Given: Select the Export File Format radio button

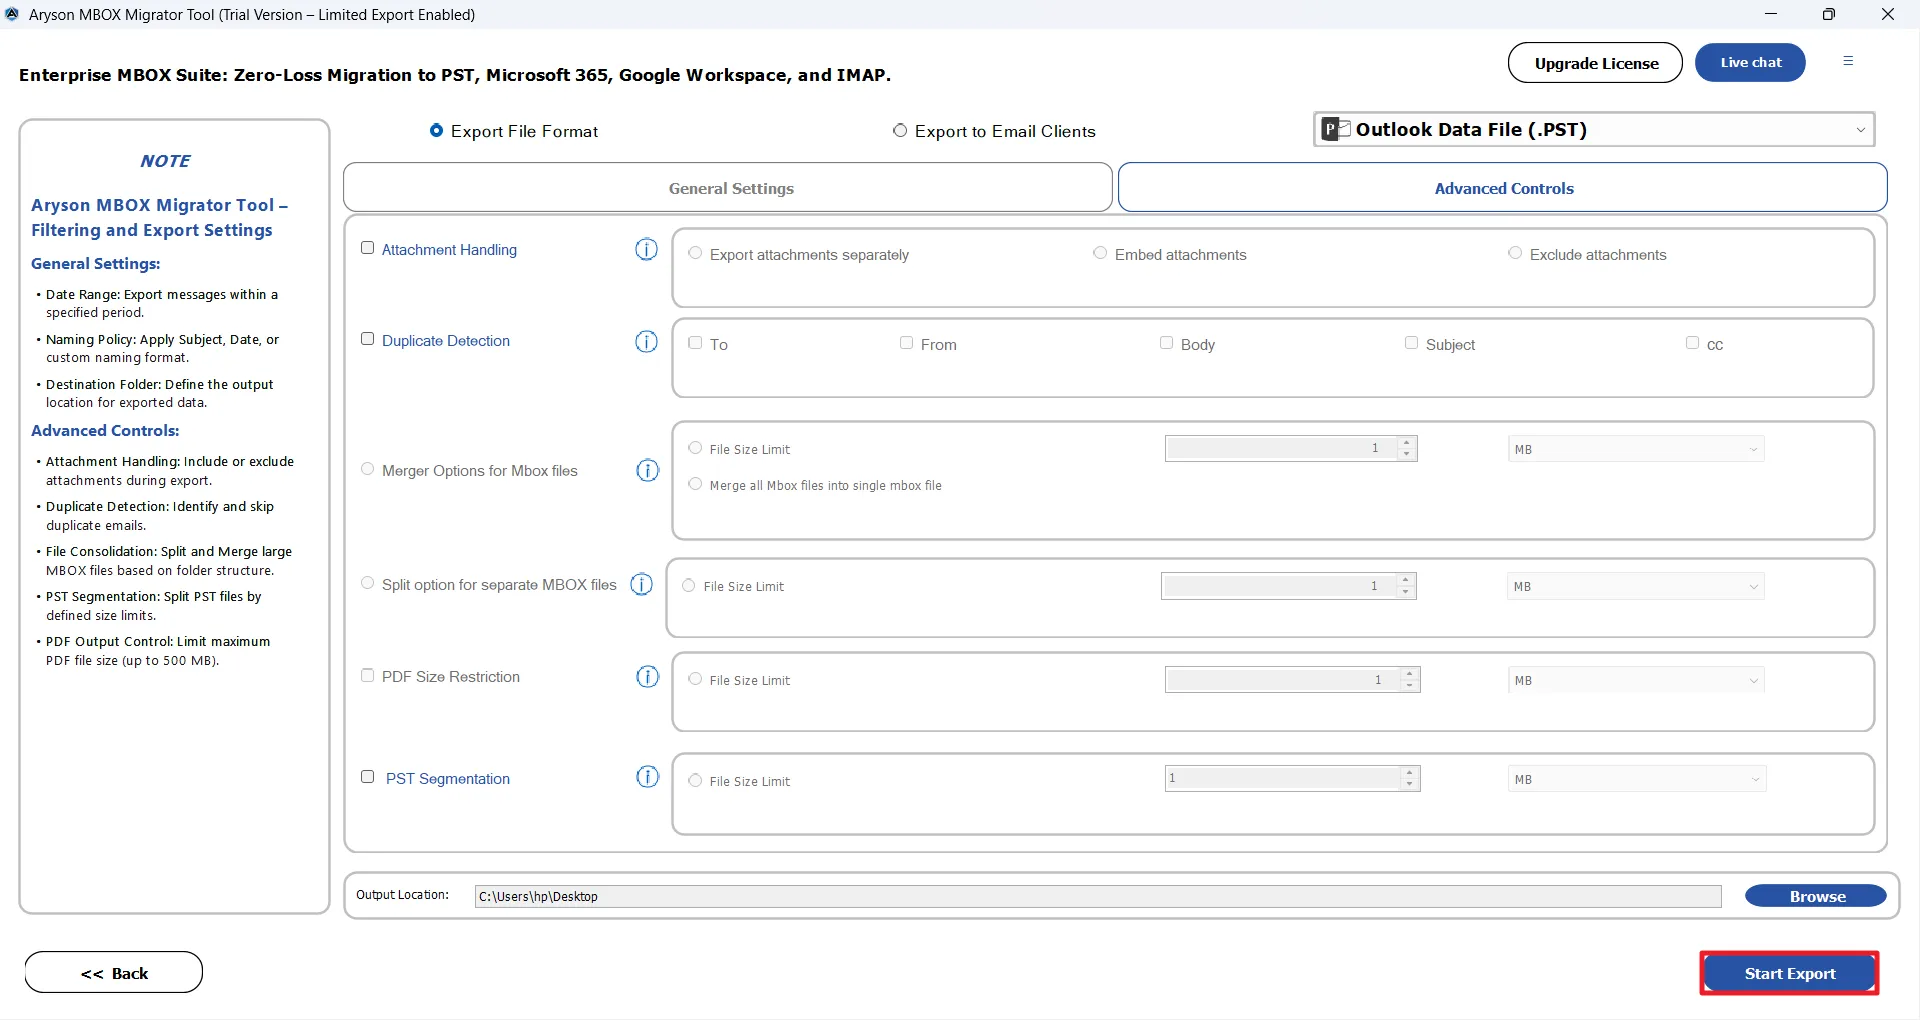Looking at the screenshot, I should click(436, 130).
